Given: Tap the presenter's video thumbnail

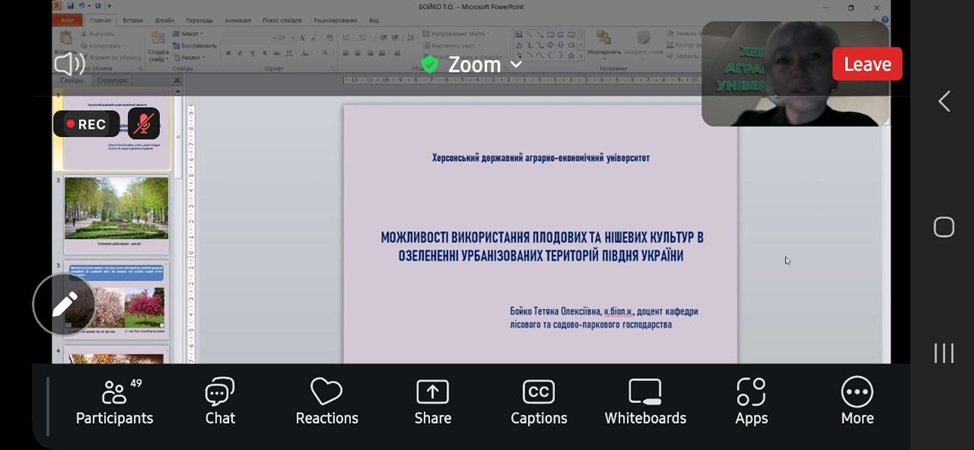Looking at the screenshot, I should click(x=795, y=73).
